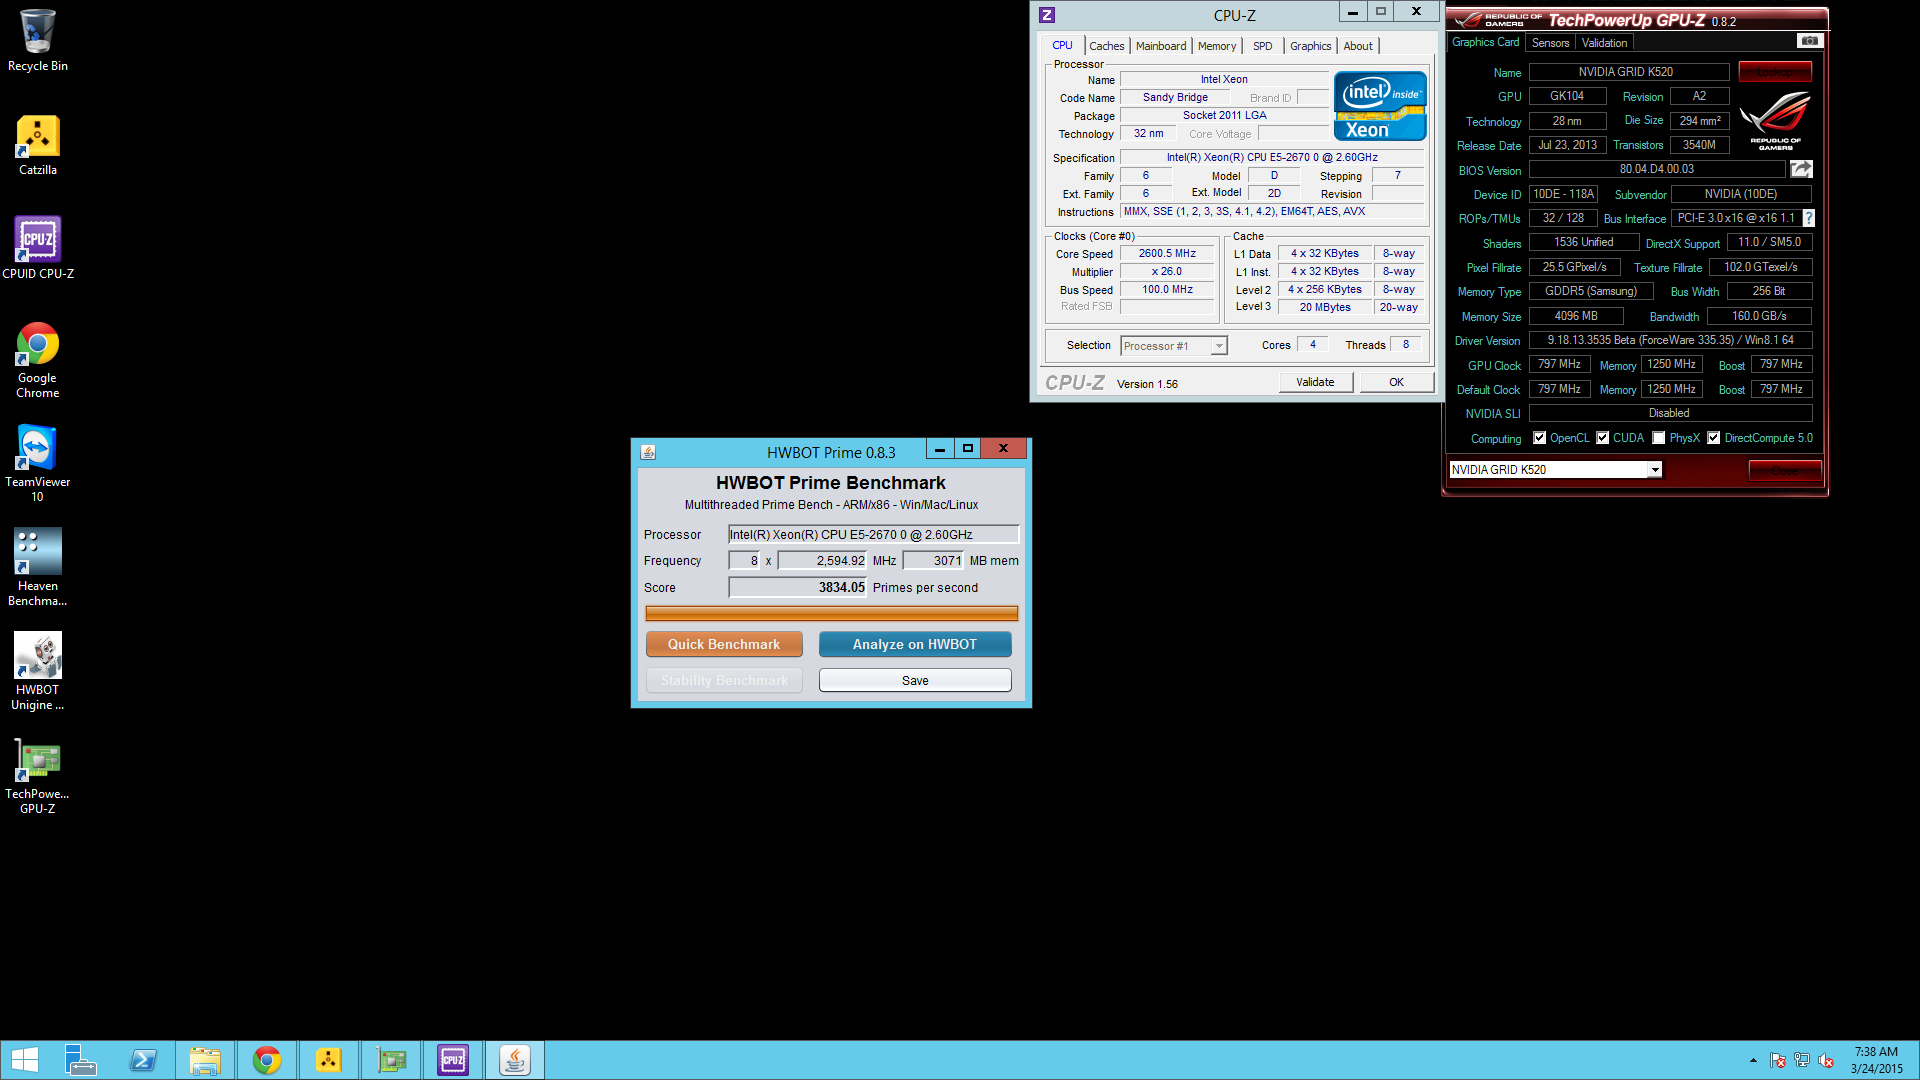
Task: Click the ROG logo in GPU-Z
Action: [1775, 120]
